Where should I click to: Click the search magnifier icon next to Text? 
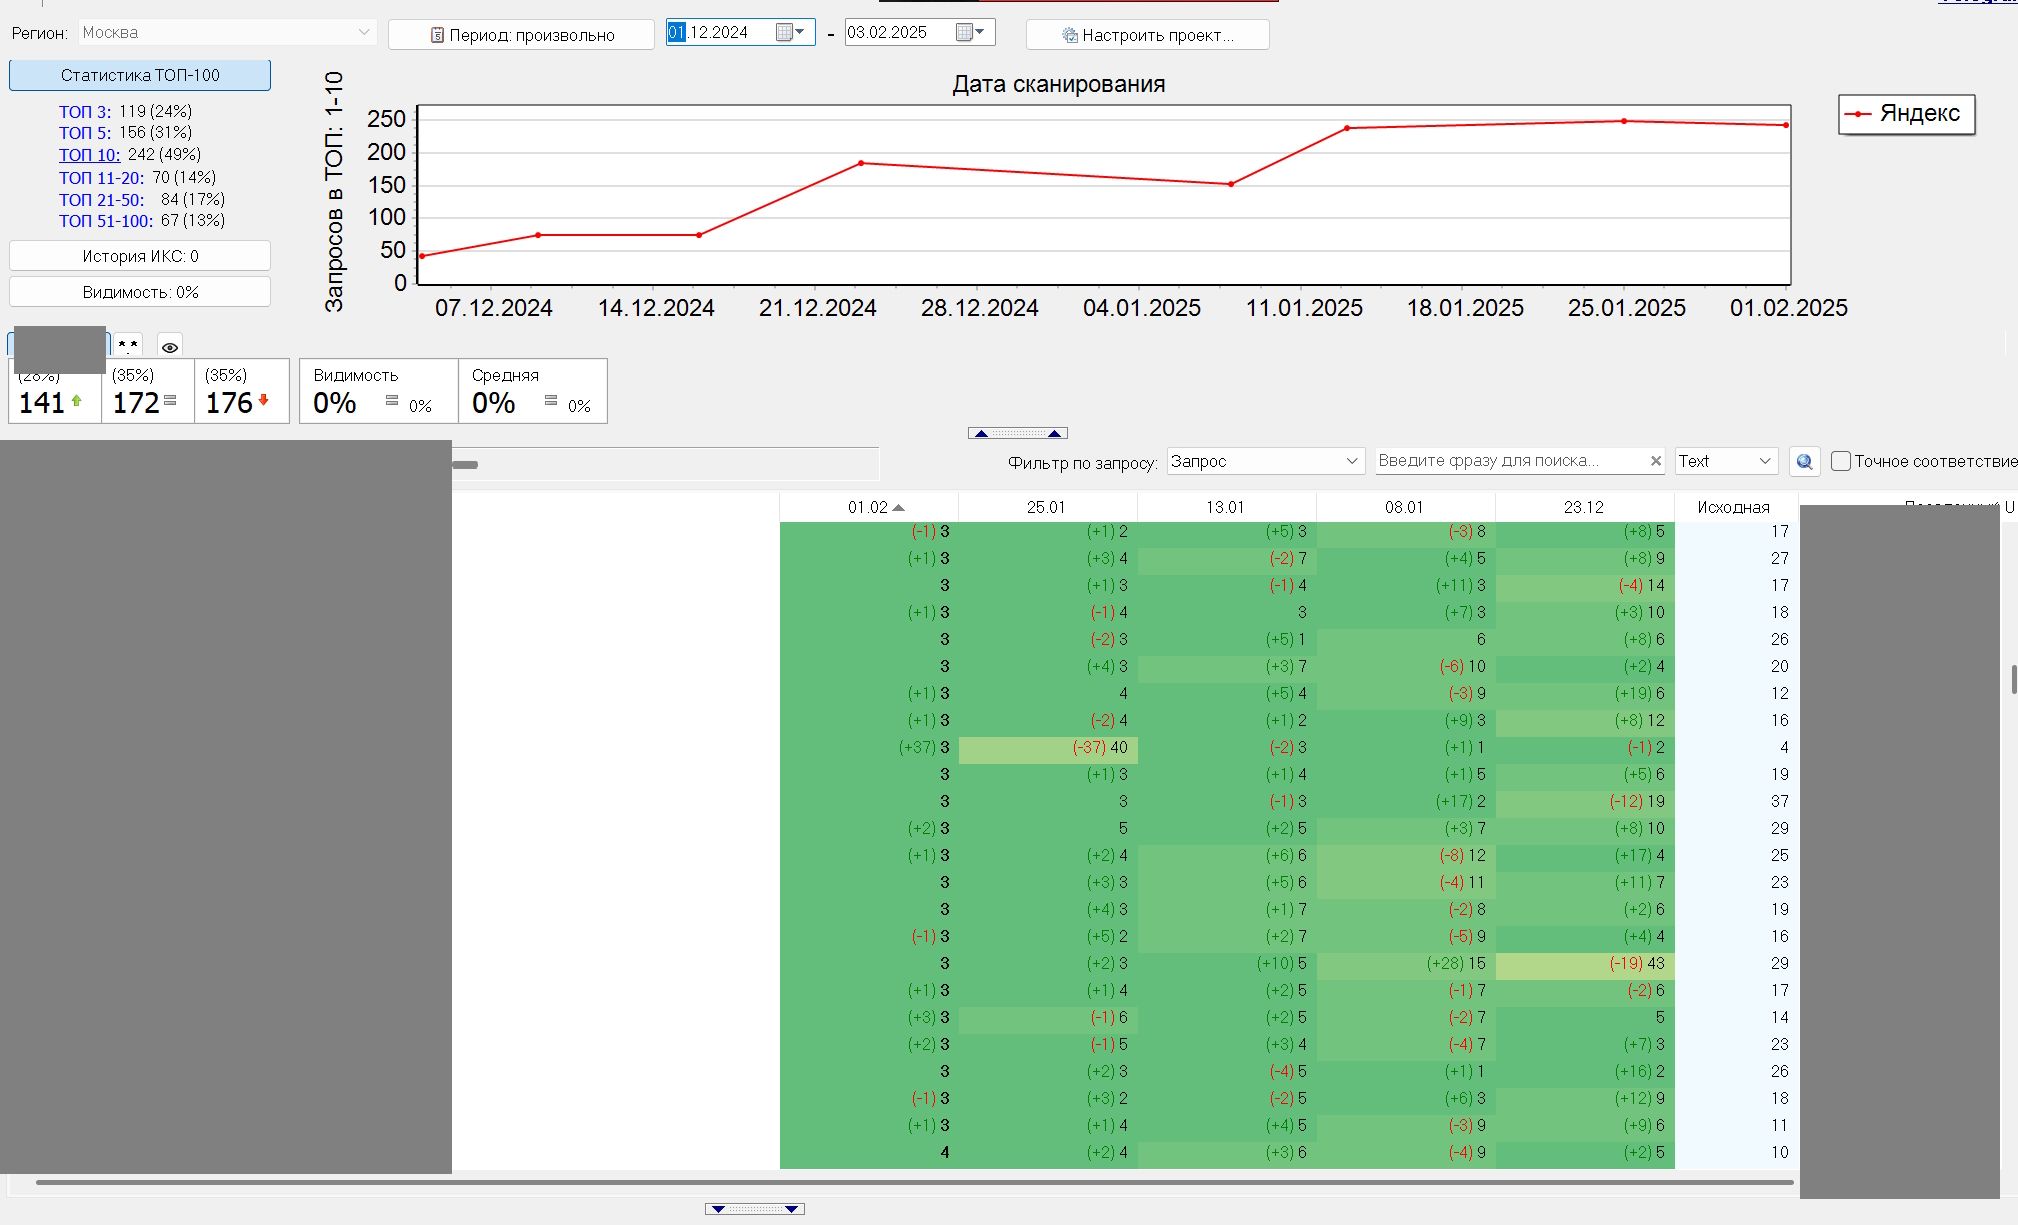click(1804, 461)
